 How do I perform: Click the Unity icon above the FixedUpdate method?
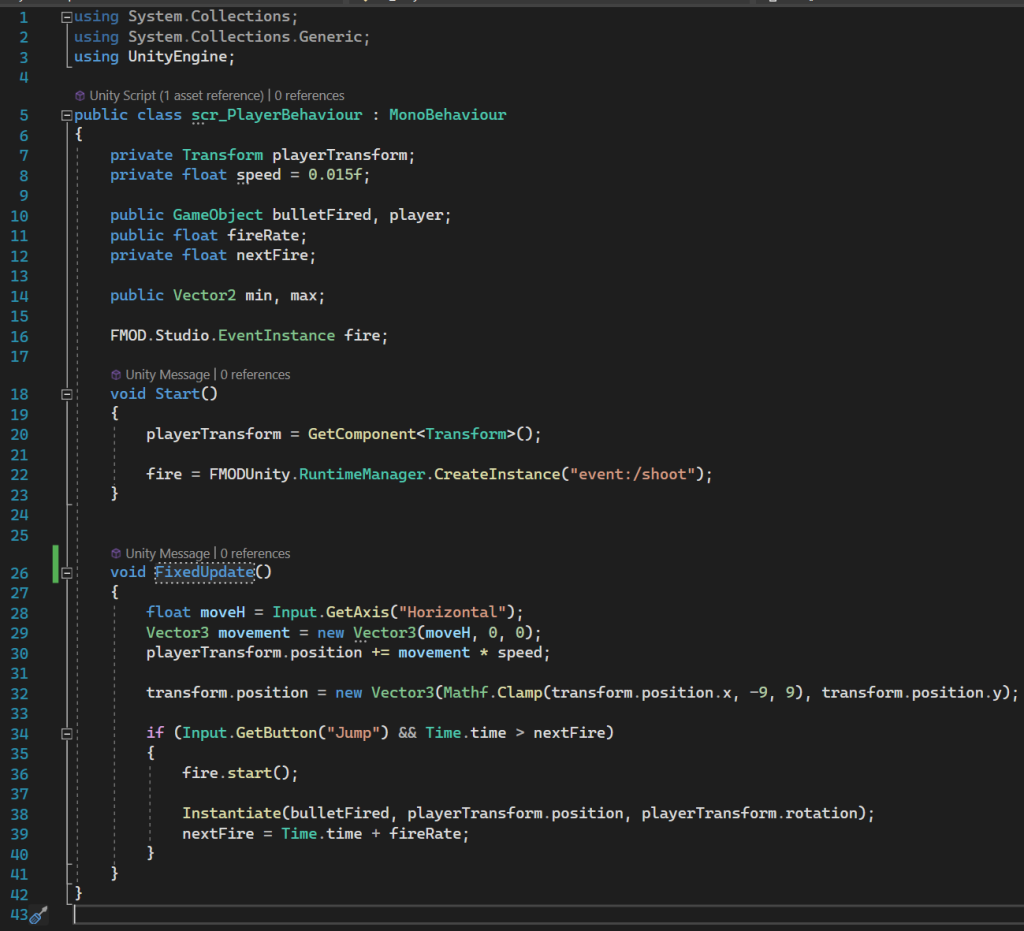(x=116, y=554)
